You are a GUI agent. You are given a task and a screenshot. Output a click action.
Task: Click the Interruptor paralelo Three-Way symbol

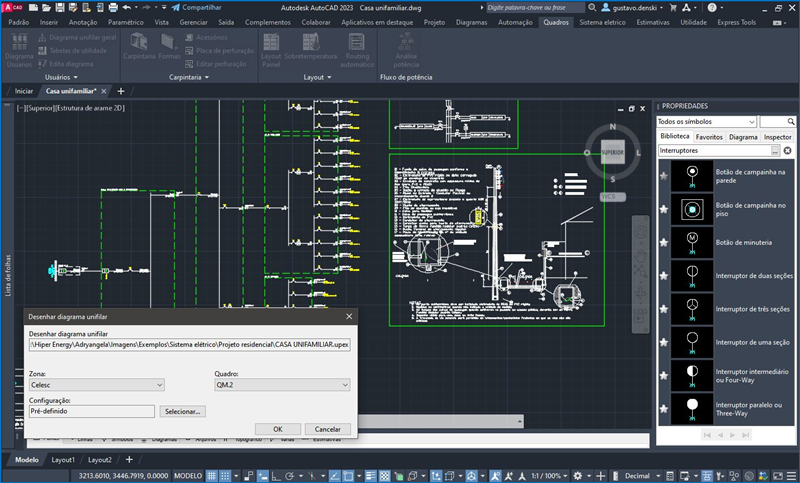pos(690,409)
